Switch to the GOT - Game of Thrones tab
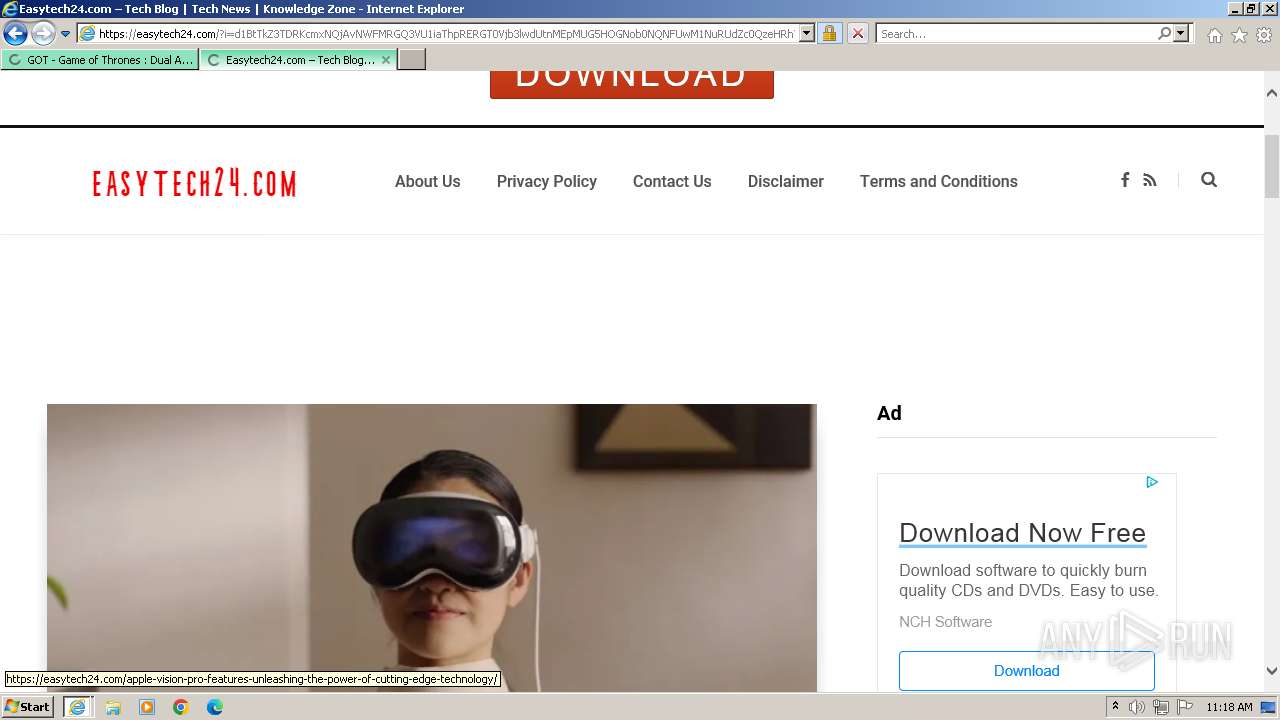 [100, 60]
